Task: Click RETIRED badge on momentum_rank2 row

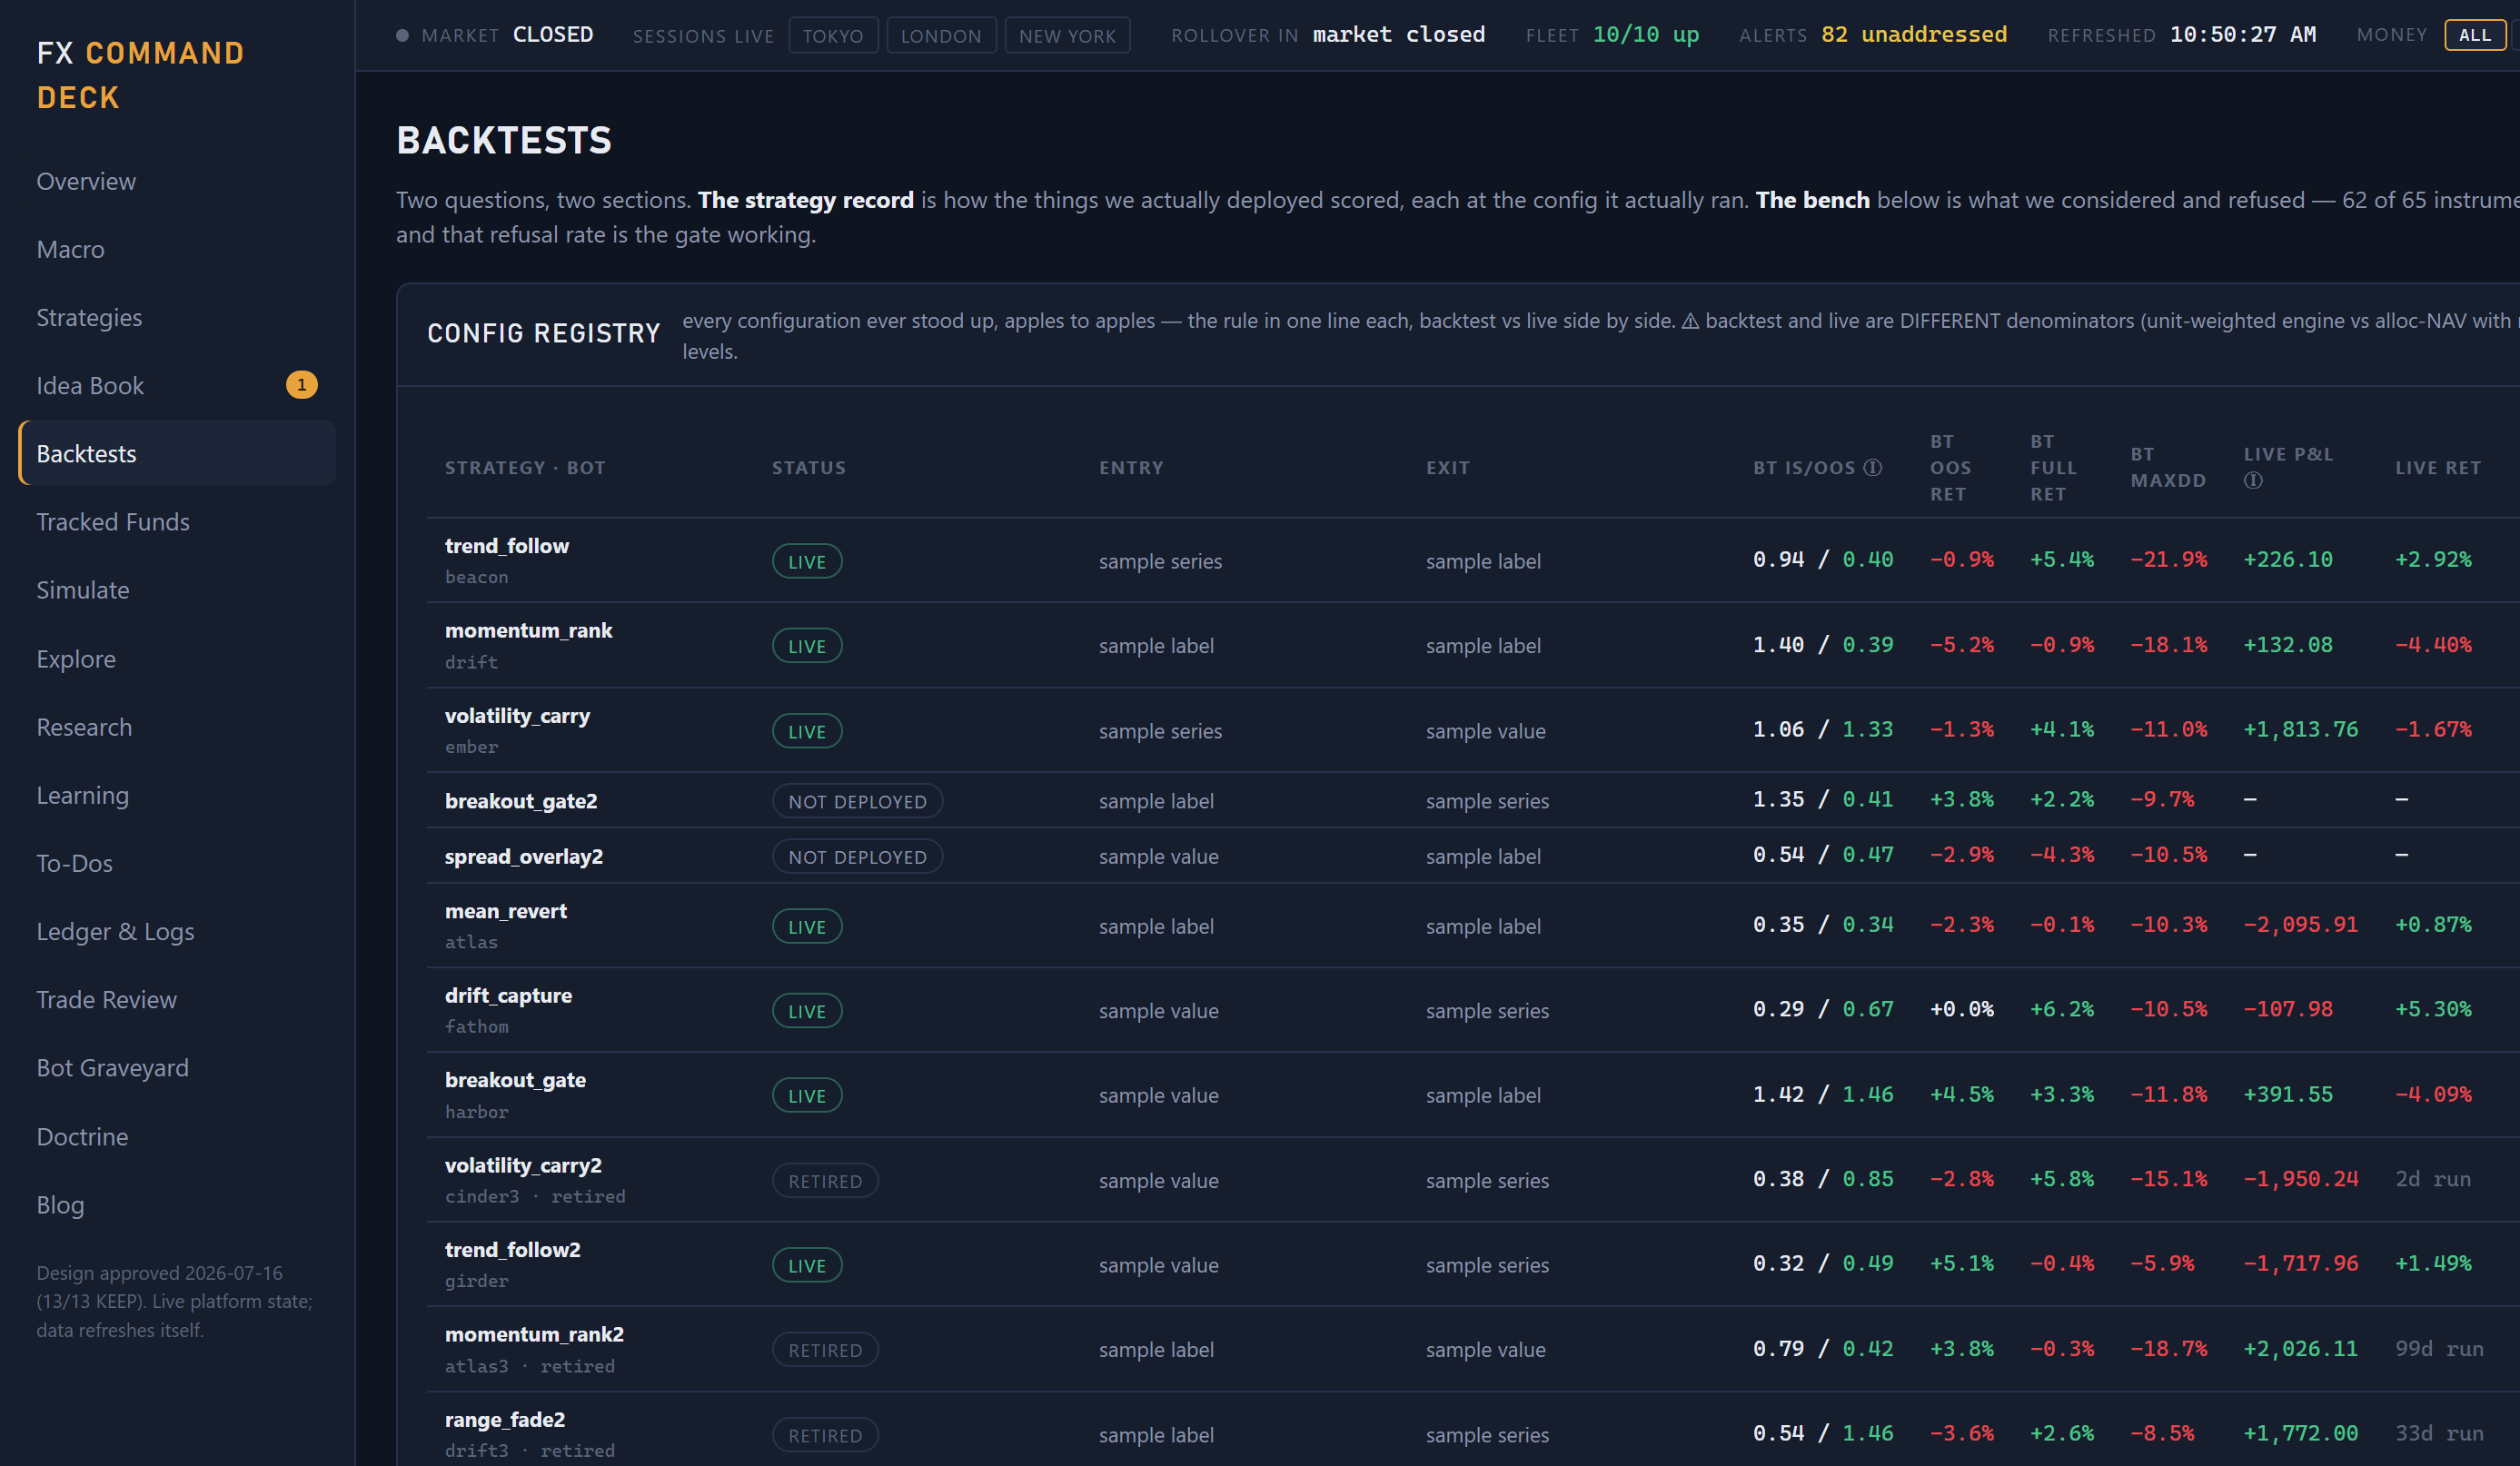Action: point(825,1350)
